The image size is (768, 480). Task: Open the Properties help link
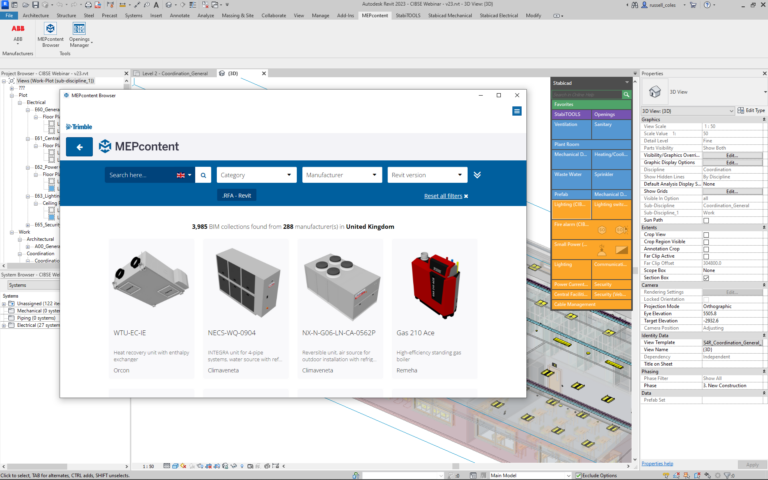[x=657, y=464]
